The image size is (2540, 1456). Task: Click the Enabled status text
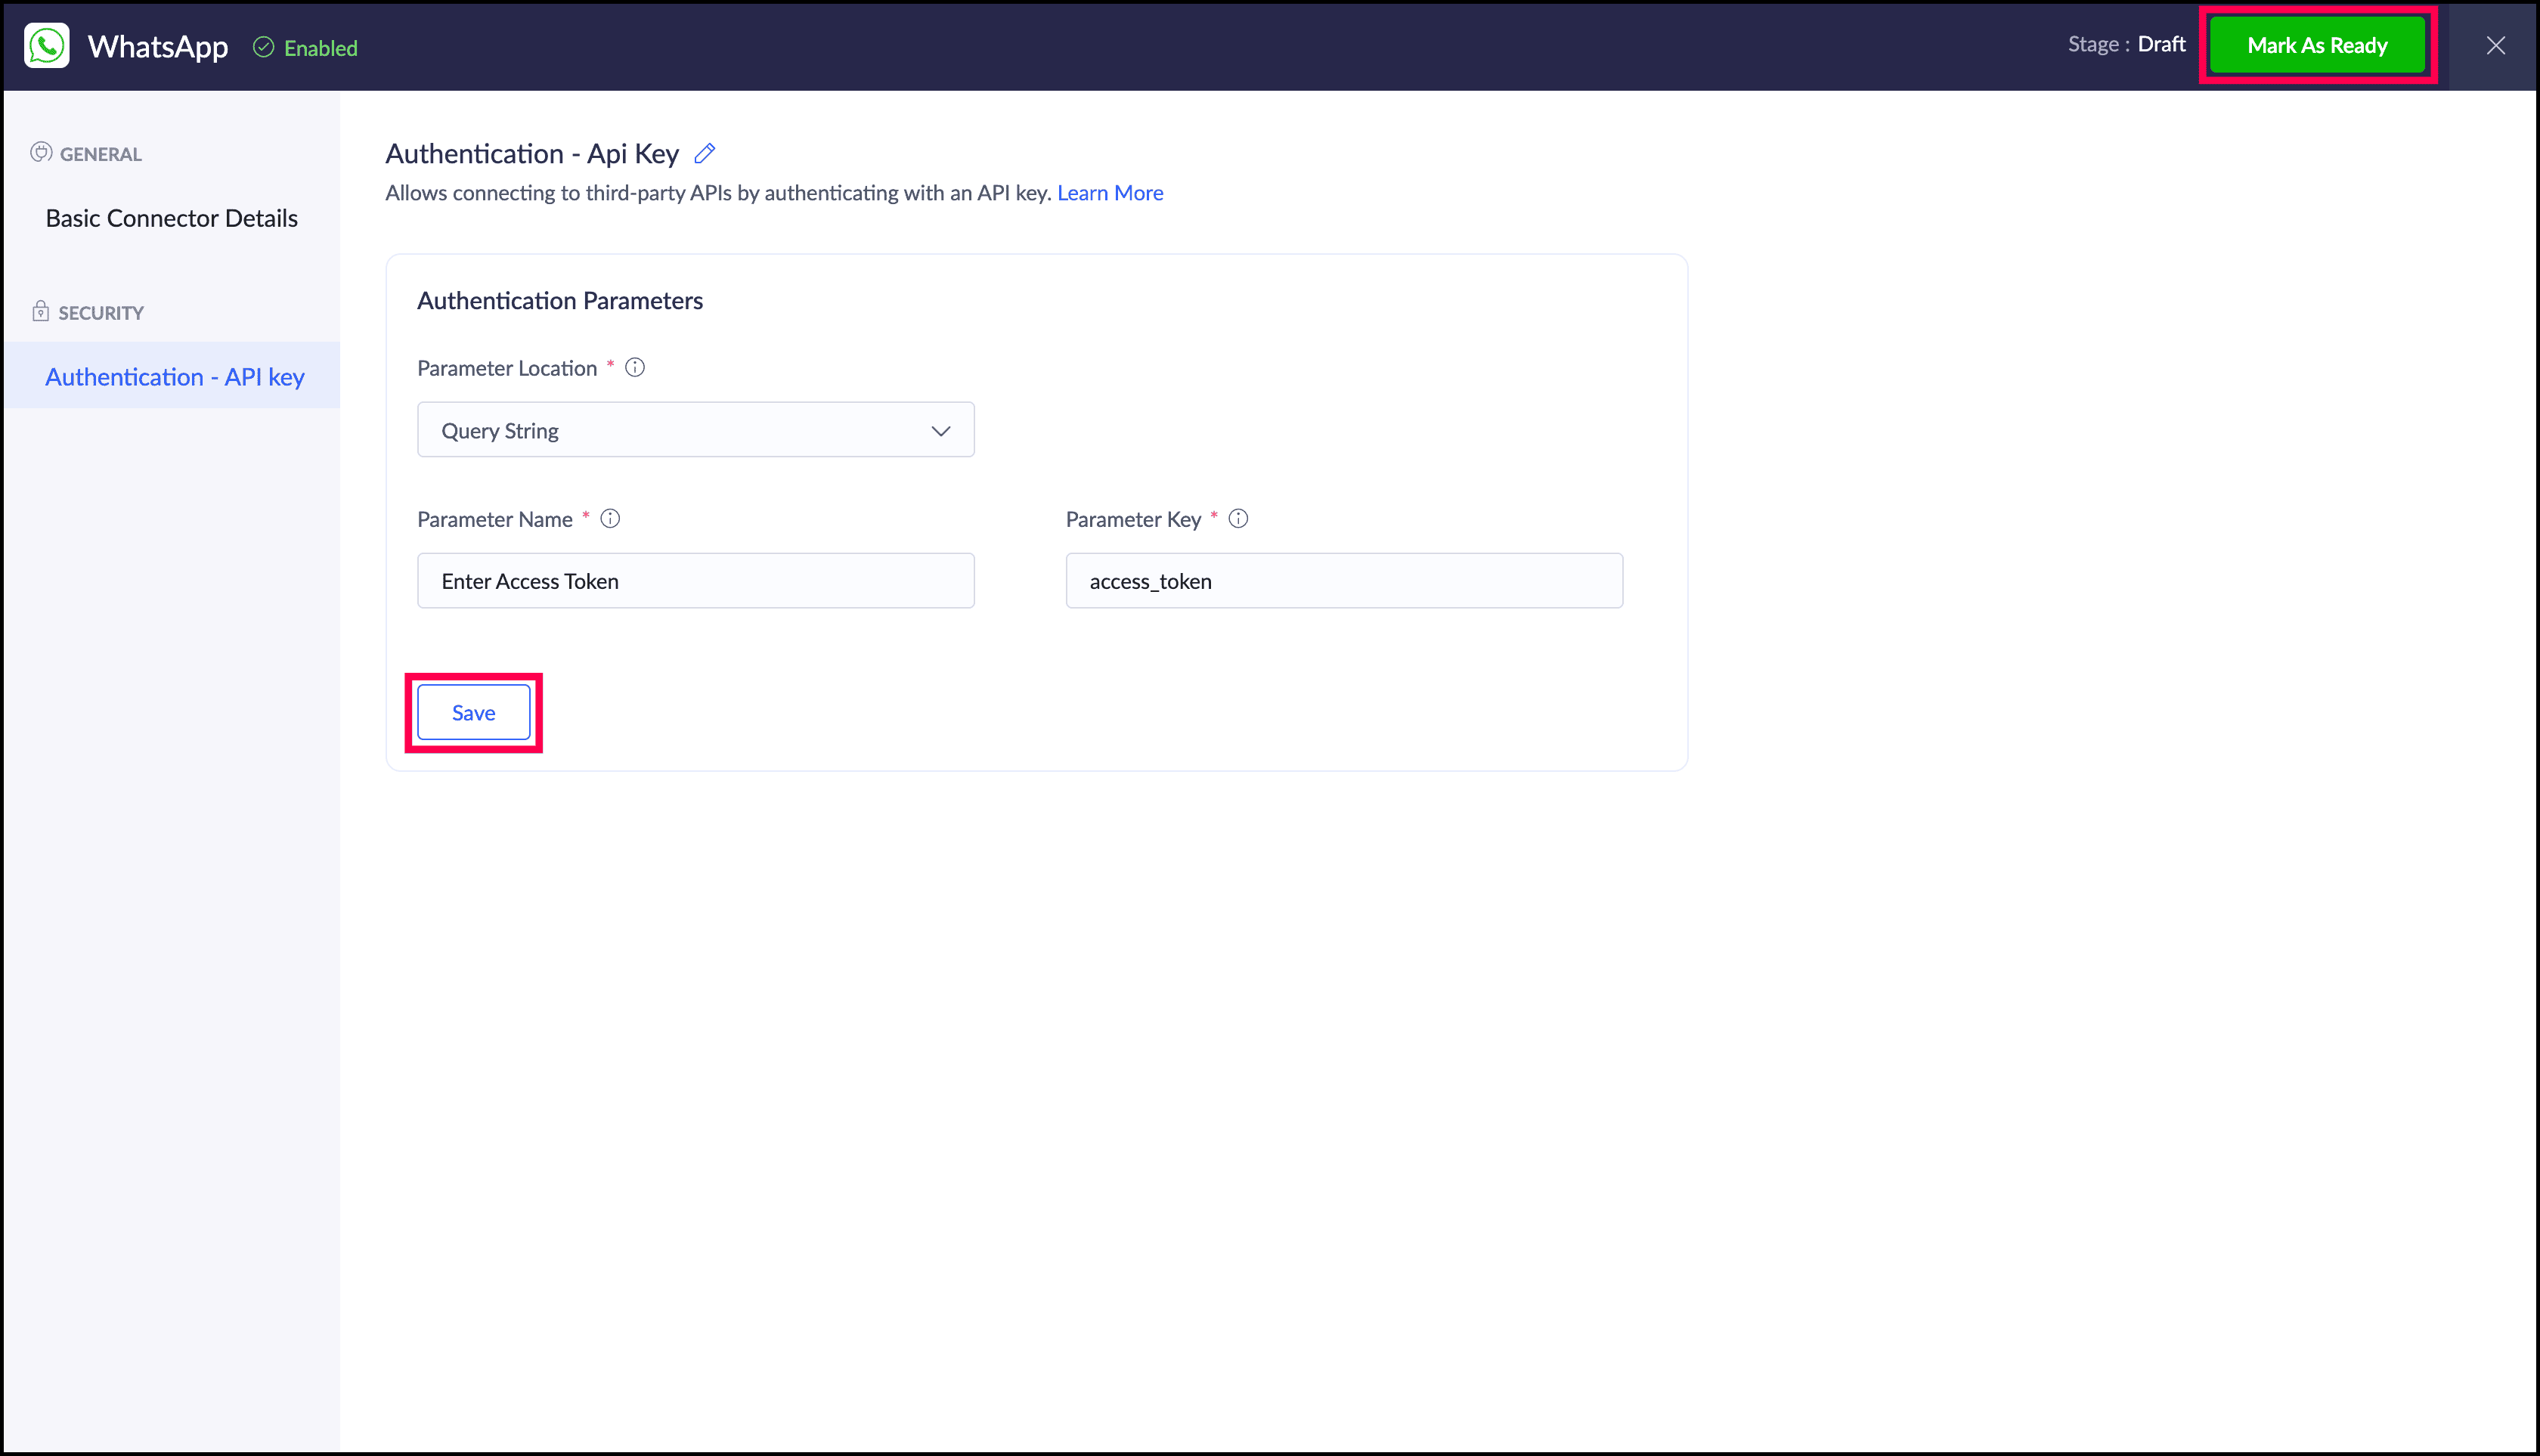(x=320, y=48)
